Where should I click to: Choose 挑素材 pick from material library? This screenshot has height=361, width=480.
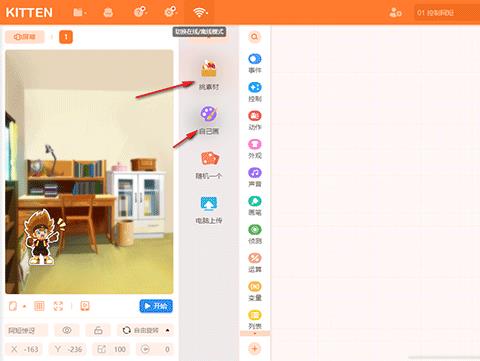(x=209, y=75)
